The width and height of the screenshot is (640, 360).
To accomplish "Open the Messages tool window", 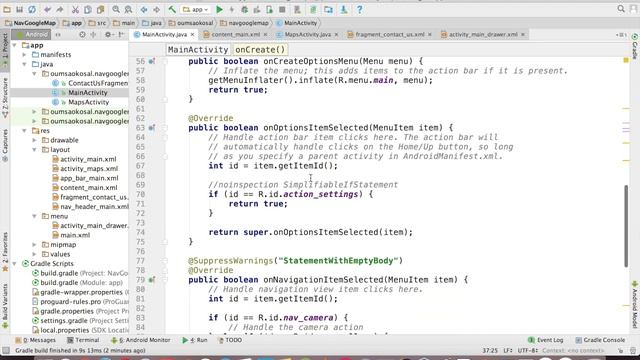I will tap(36, 340).
